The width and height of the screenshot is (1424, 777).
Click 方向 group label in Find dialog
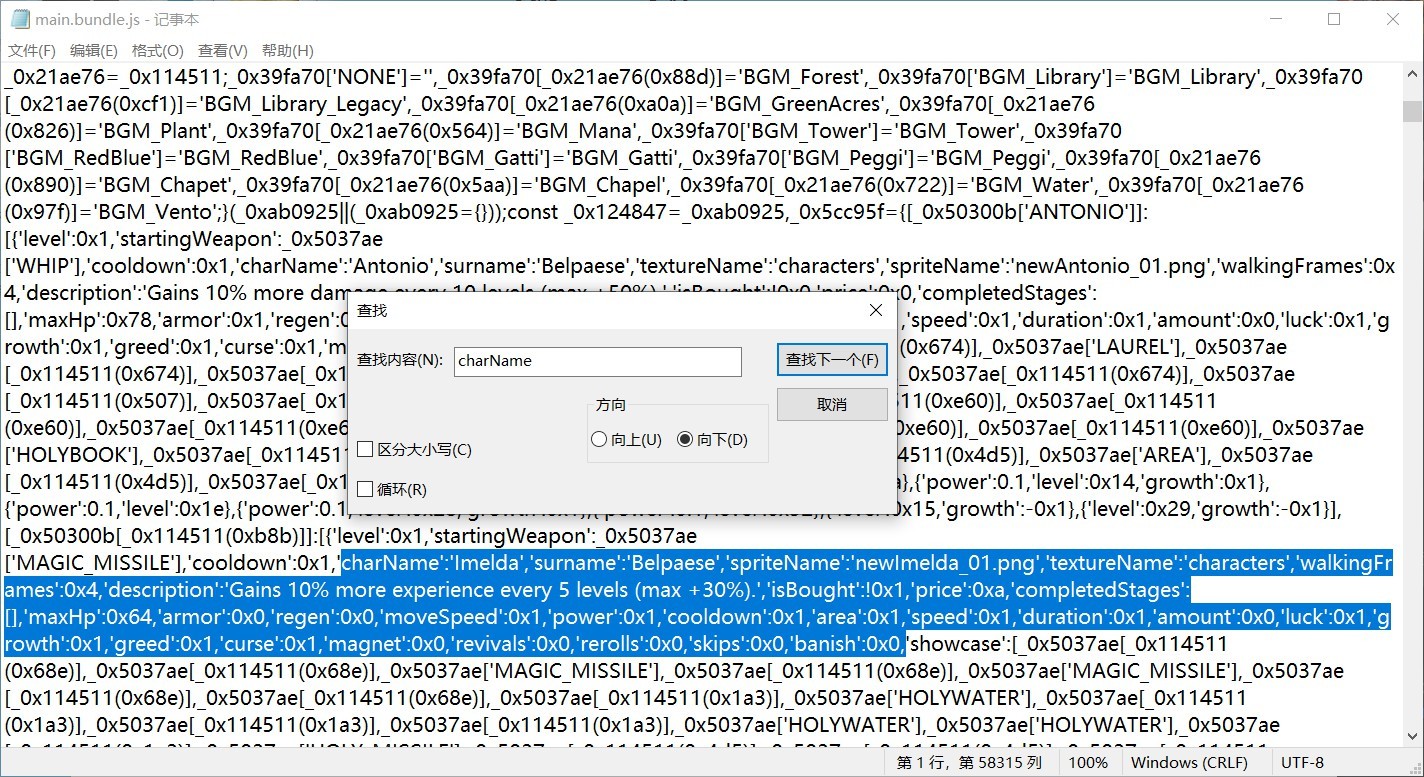(610, 405)
